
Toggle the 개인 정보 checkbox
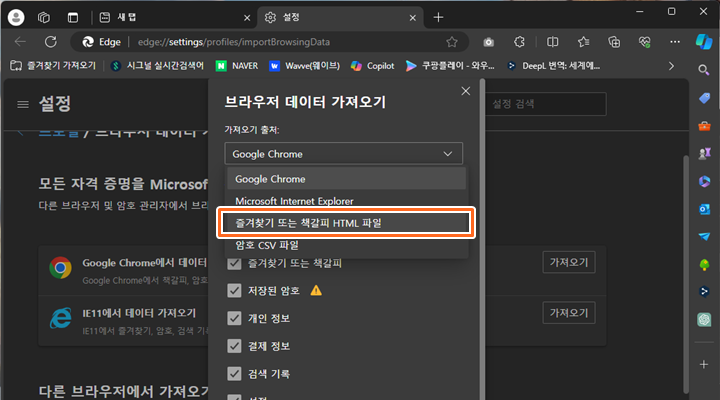(x=234, y=318)
